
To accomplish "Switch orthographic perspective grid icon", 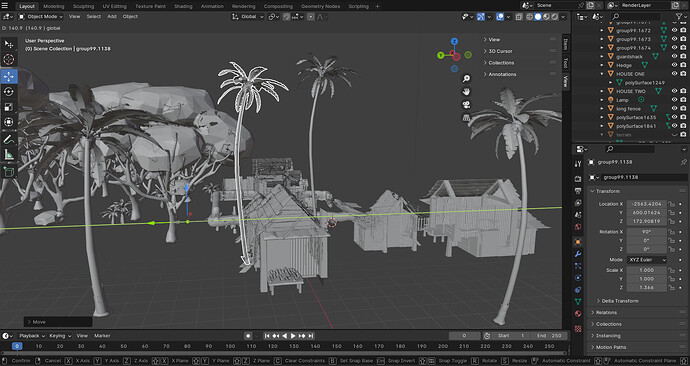I will (466, 117).
